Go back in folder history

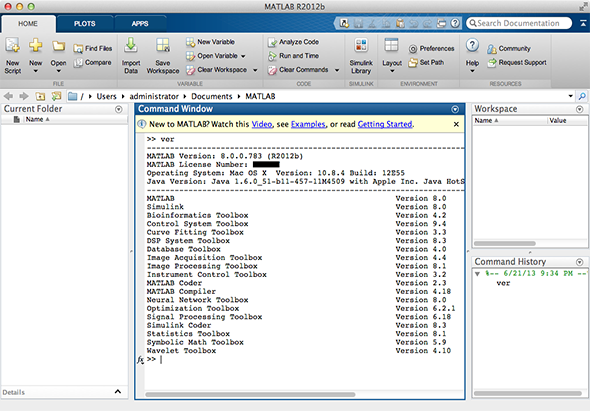tap(8, 96)
